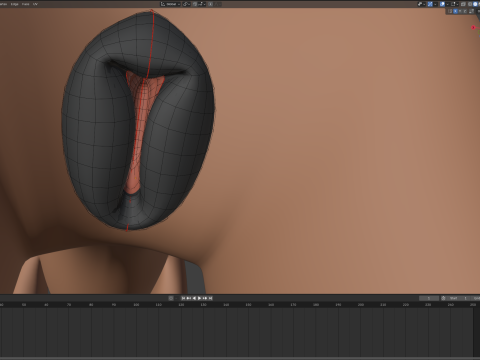This screenshot has height=360, width=480.
Task: Open the snapping options dropdown
Action: (x=202, y=4)
